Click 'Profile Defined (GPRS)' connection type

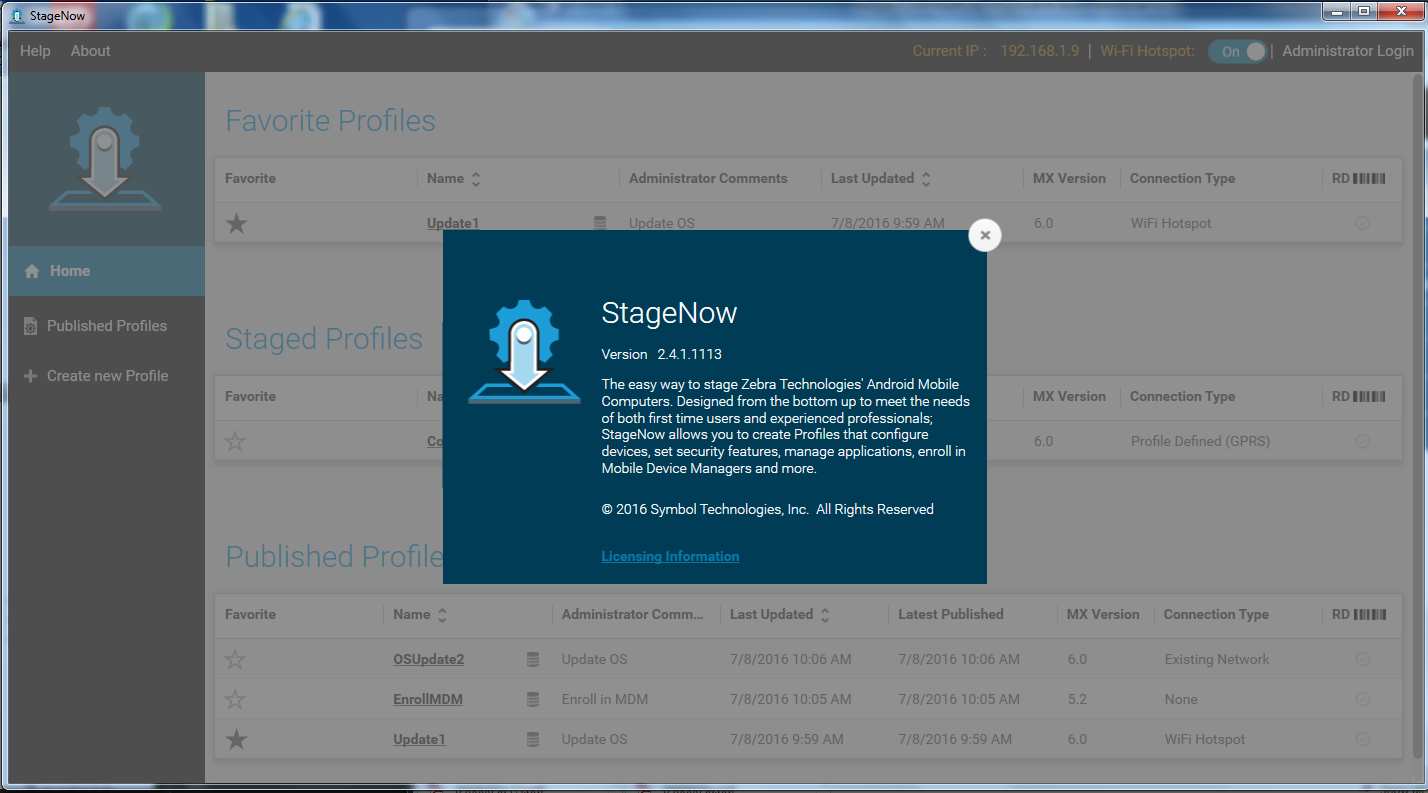click(1200, 441)
